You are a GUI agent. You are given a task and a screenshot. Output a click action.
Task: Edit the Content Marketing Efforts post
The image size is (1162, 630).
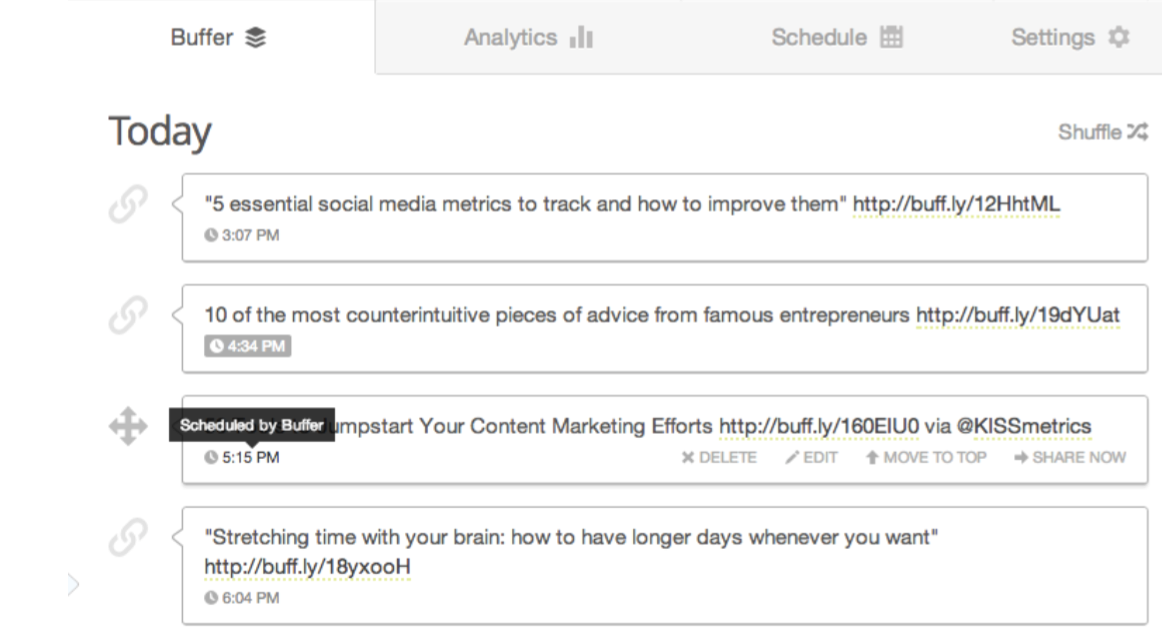[x=811, y=457]
